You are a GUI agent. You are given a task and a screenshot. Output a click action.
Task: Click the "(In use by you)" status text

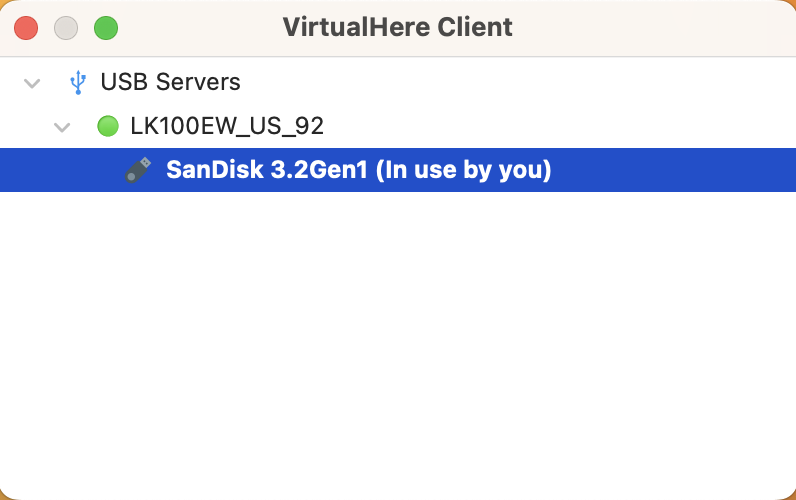466,170
